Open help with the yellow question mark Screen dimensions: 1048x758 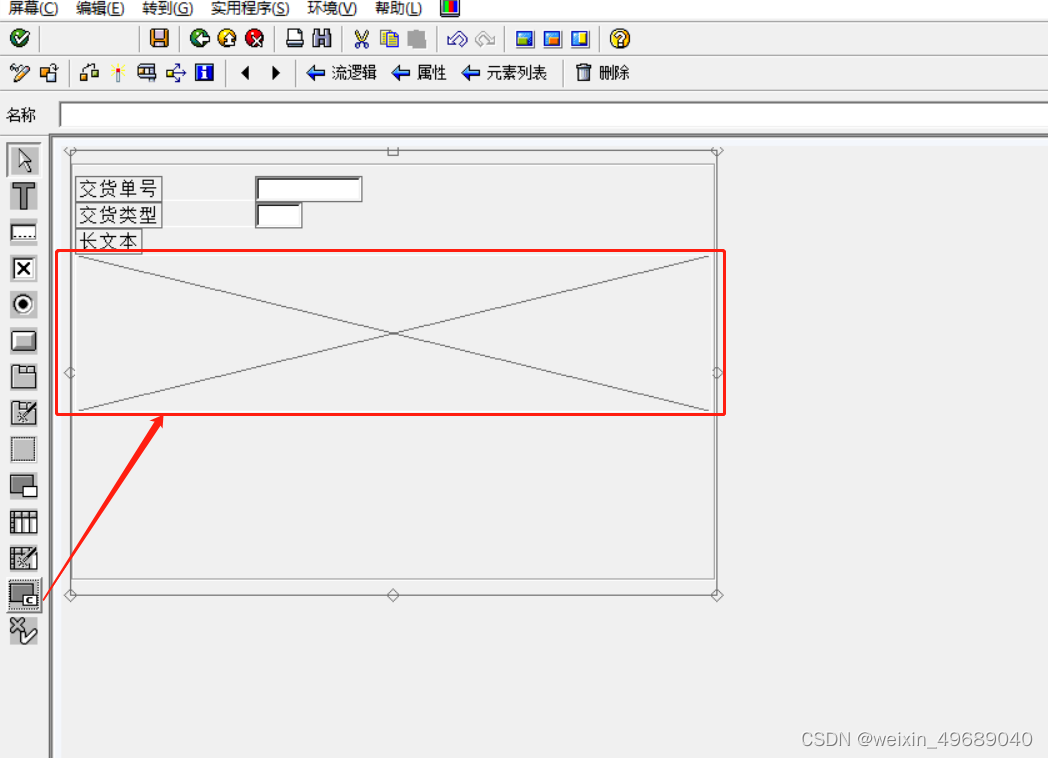coord(620,38)
